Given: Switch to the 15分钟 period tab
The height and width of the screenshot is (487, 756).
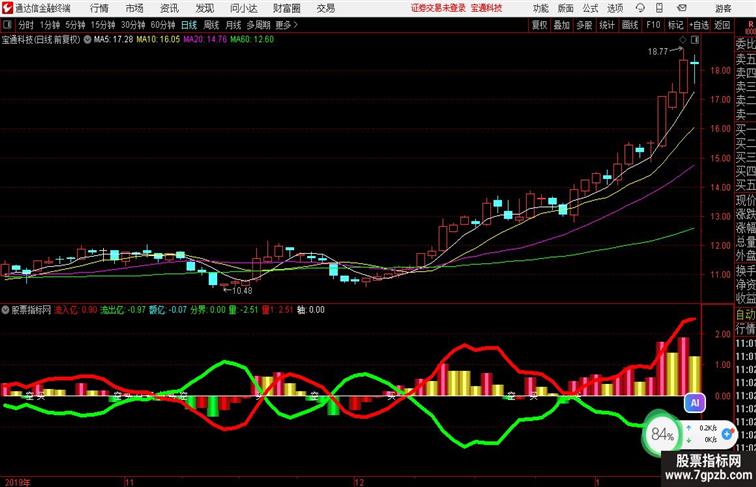Looking at the screenshot, I should point(103,25).
